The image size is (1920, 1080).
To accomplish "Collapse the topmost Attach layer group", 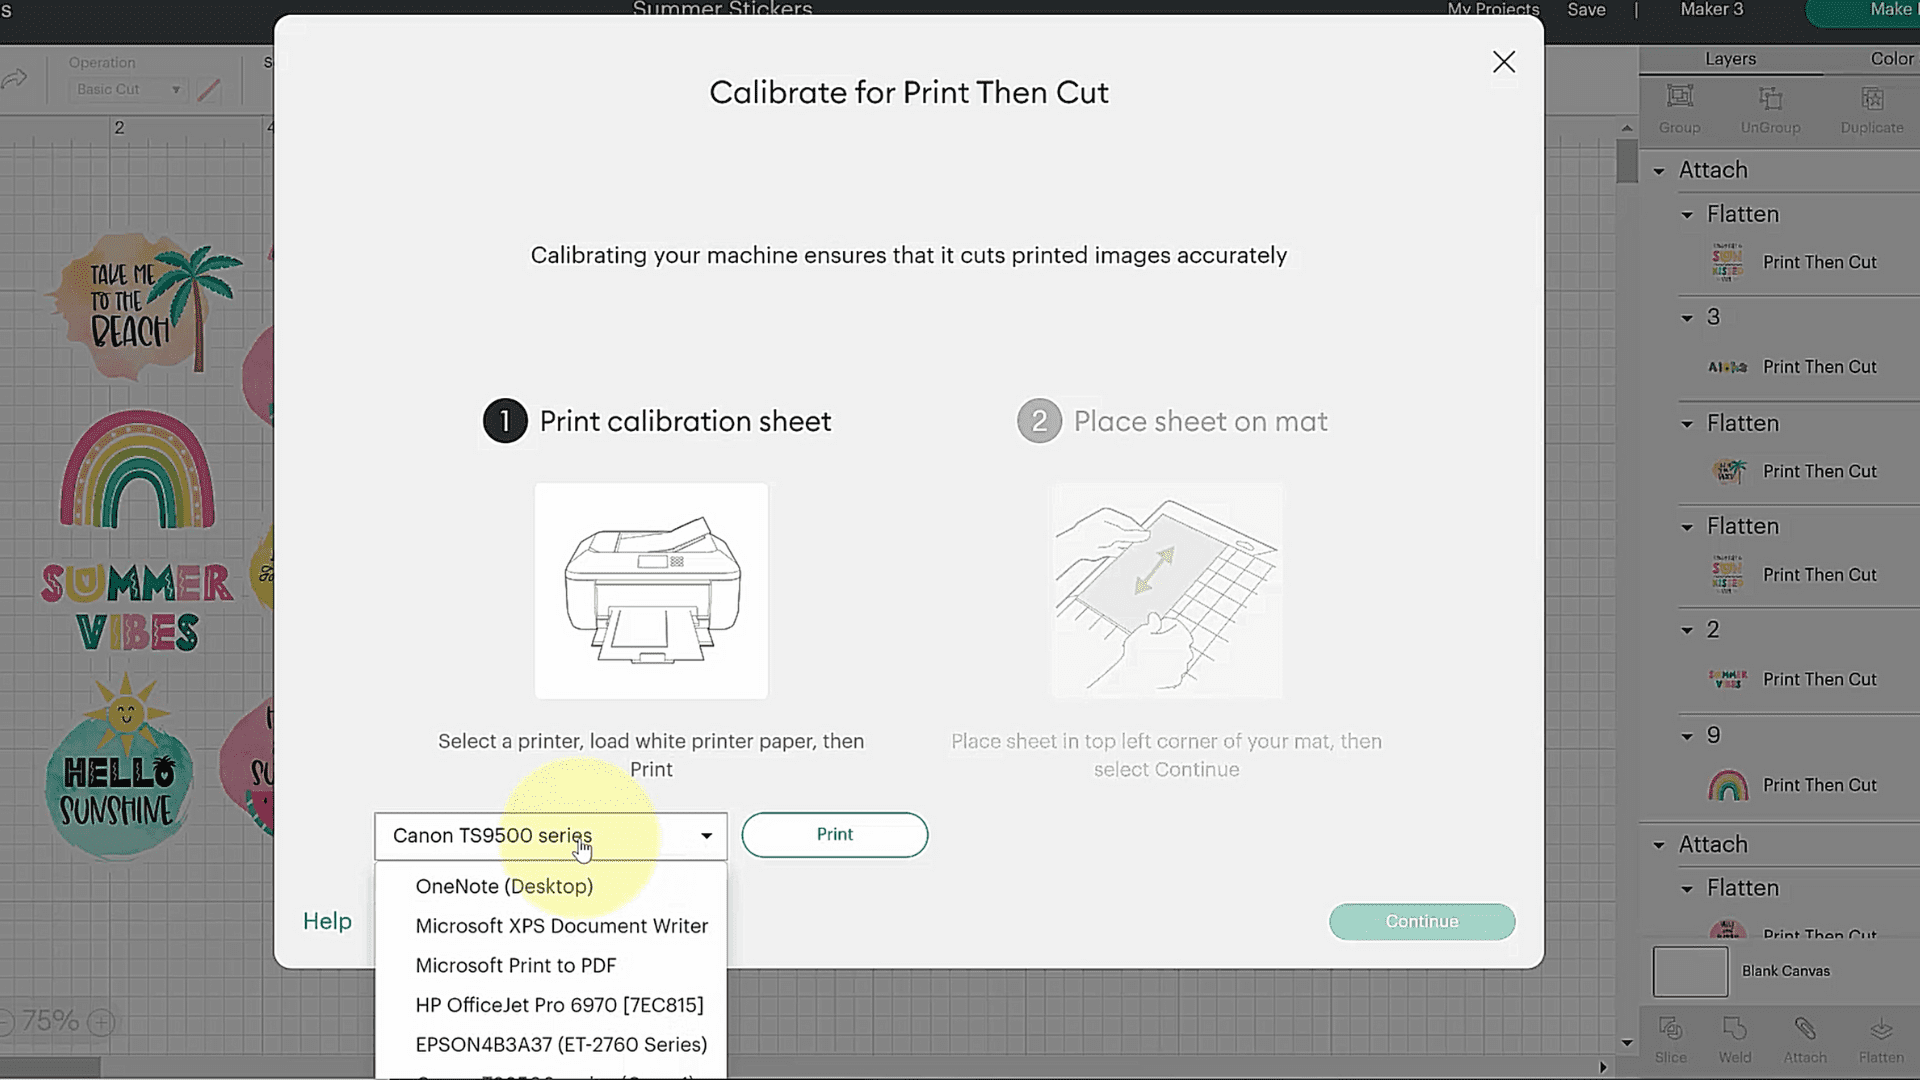I will tap(1660, 170).
